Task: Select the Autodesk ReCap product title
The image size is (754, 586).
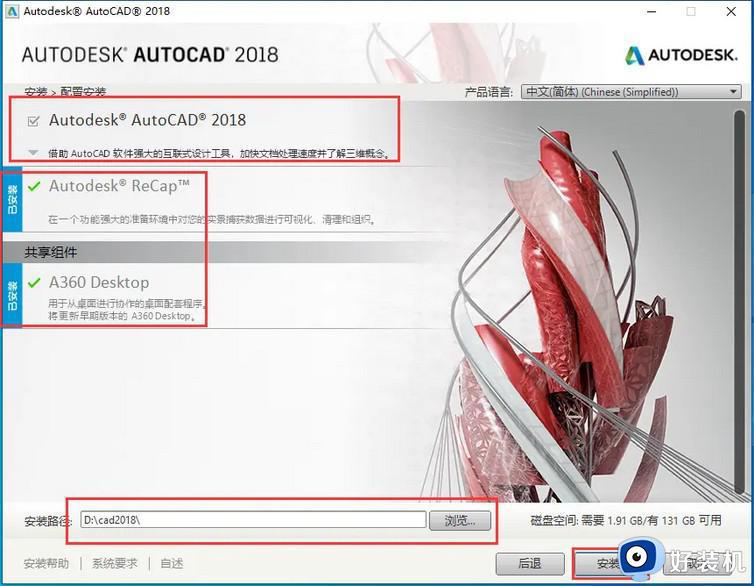Action: [119, 186]
